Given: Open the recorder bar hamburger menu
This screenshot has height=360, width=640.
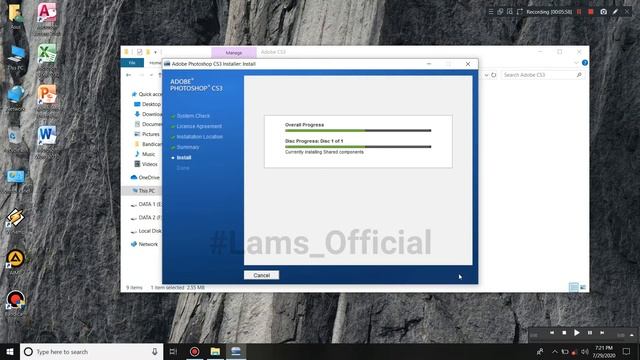Looking at the screenshot, I should coord(491,12).
